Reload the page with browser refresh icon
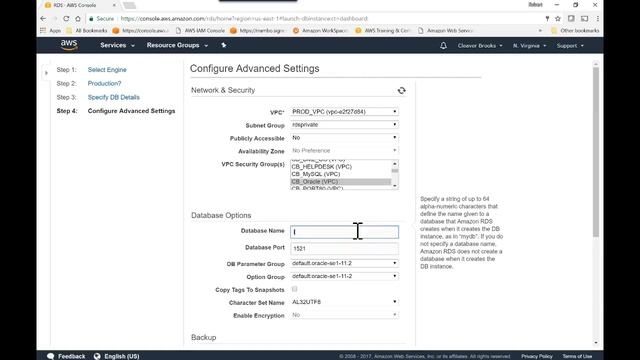Viewport: 640px width, 360px height. click(66, 19)
